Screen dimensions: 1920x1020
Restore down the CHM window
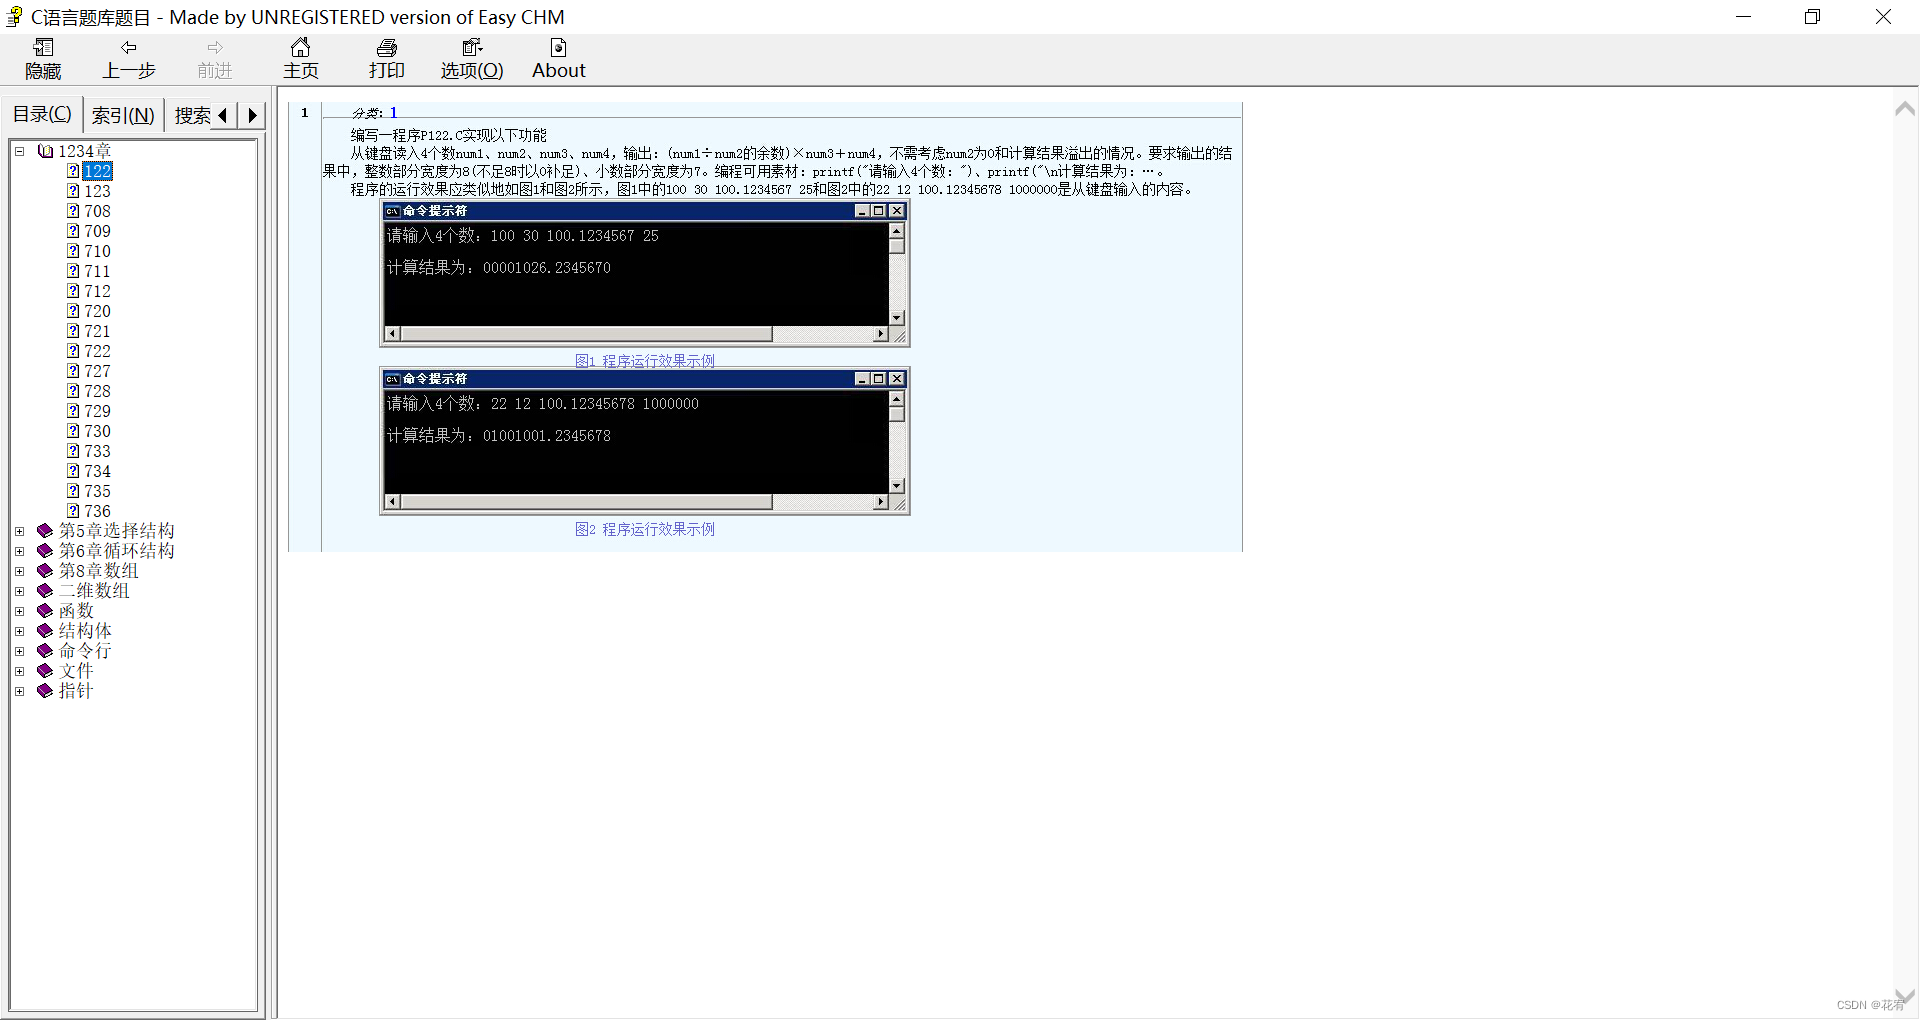click(x=1812, y=17)
